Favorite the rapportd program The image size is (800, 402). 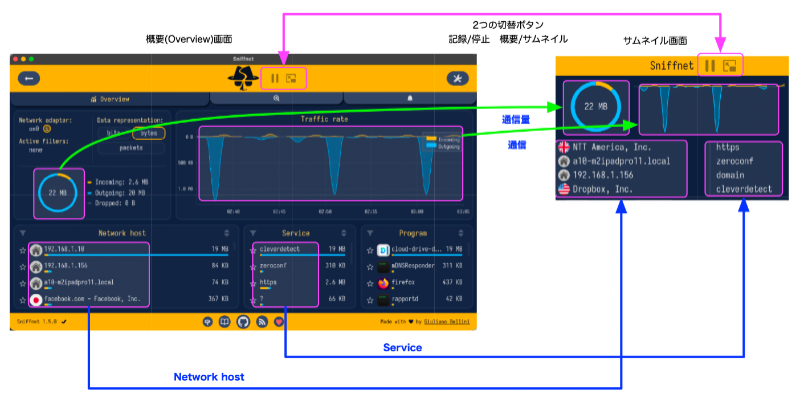point(370,300)
